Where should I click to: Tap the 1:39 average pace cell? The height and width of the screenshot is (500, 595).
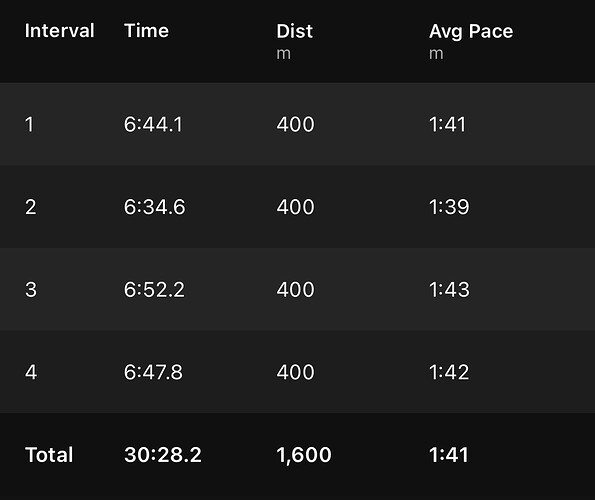[x=449, y=207]
